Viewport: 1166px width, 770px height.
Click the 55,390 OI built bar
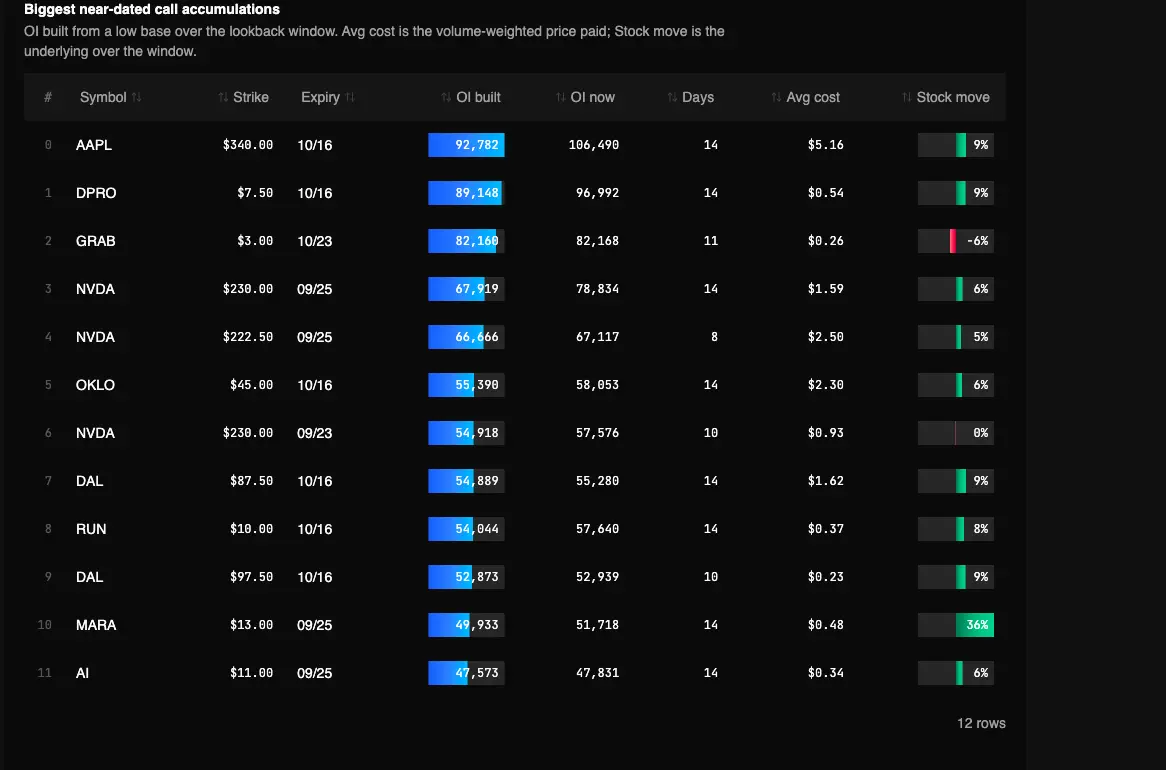tap(466, 385)
